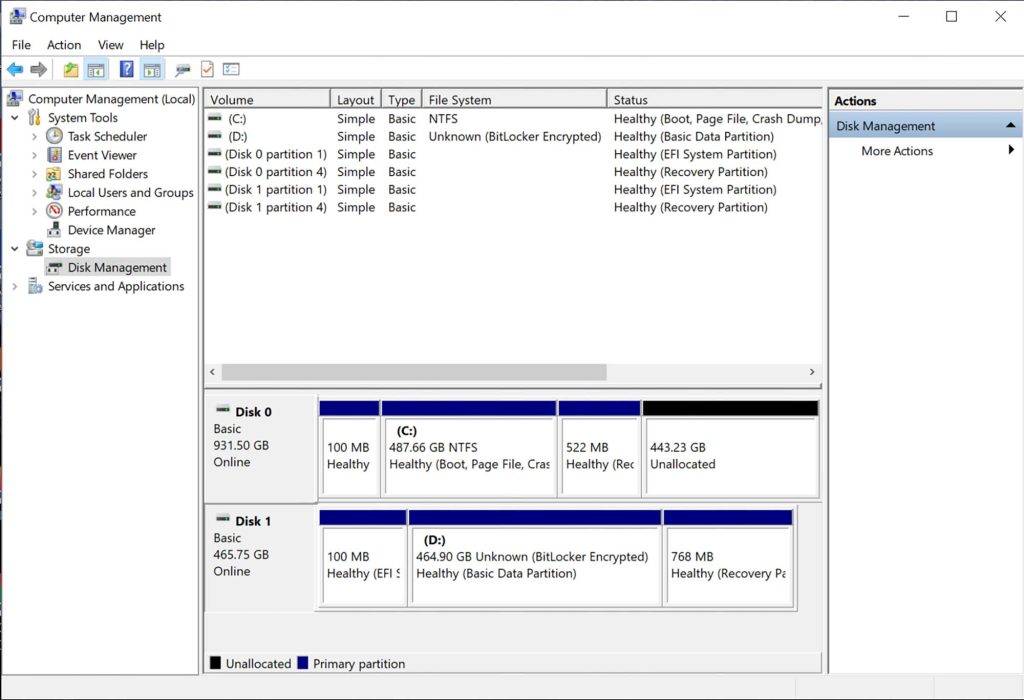This screenshot has width=1024, height=700.
Task: Sort by the Volume column header
Action: pyautogui.click(x=268, y=99)
